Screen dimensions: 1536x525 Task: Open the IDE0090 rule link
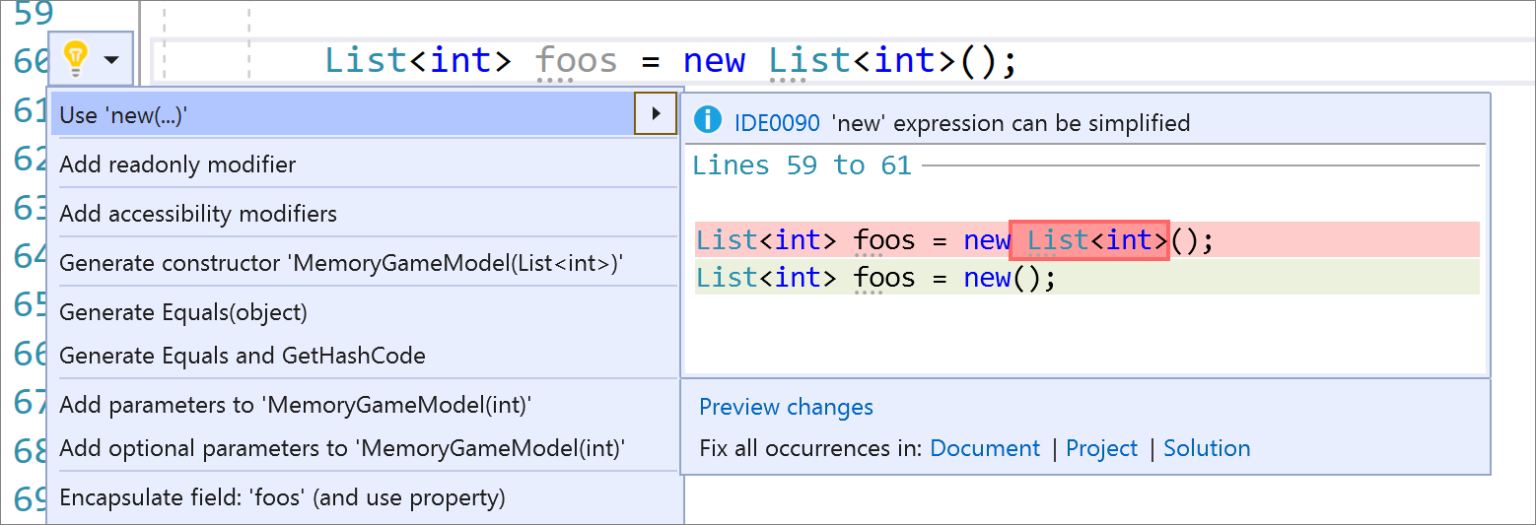tap(777, 123)
